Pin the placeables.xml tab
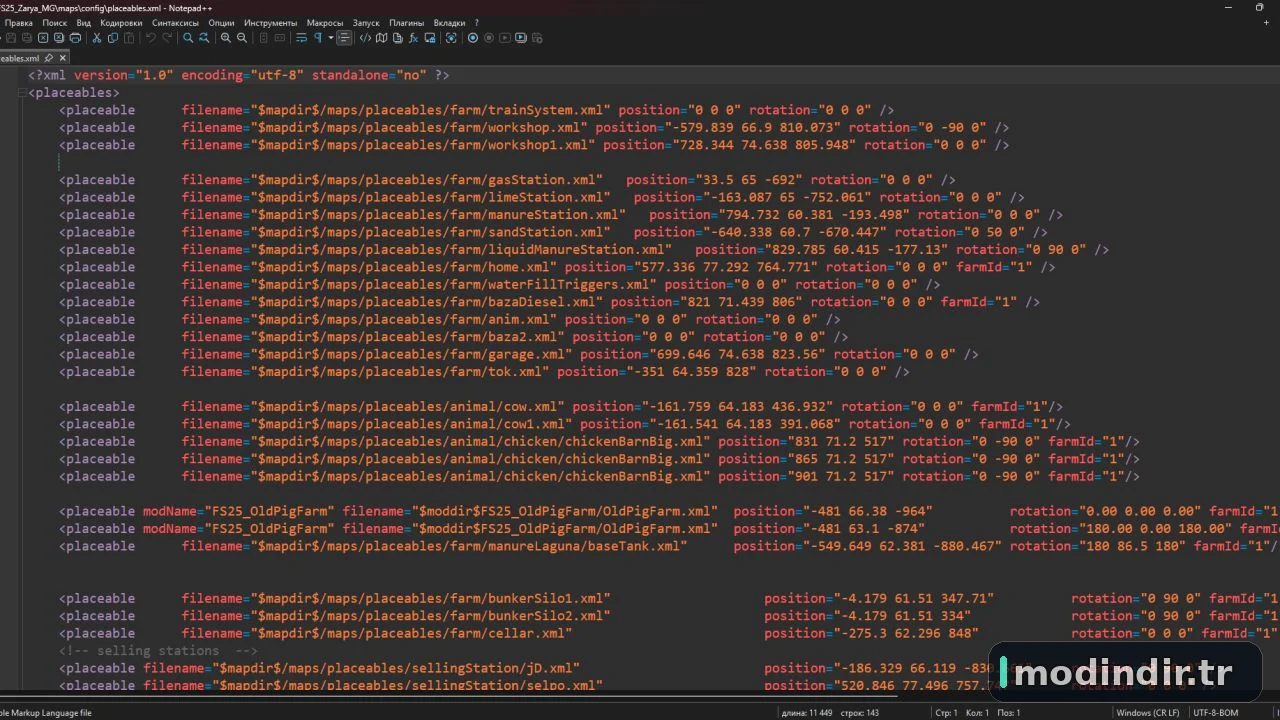The width and height of the screenshot is (1280, 720). (x=48, y=58)
